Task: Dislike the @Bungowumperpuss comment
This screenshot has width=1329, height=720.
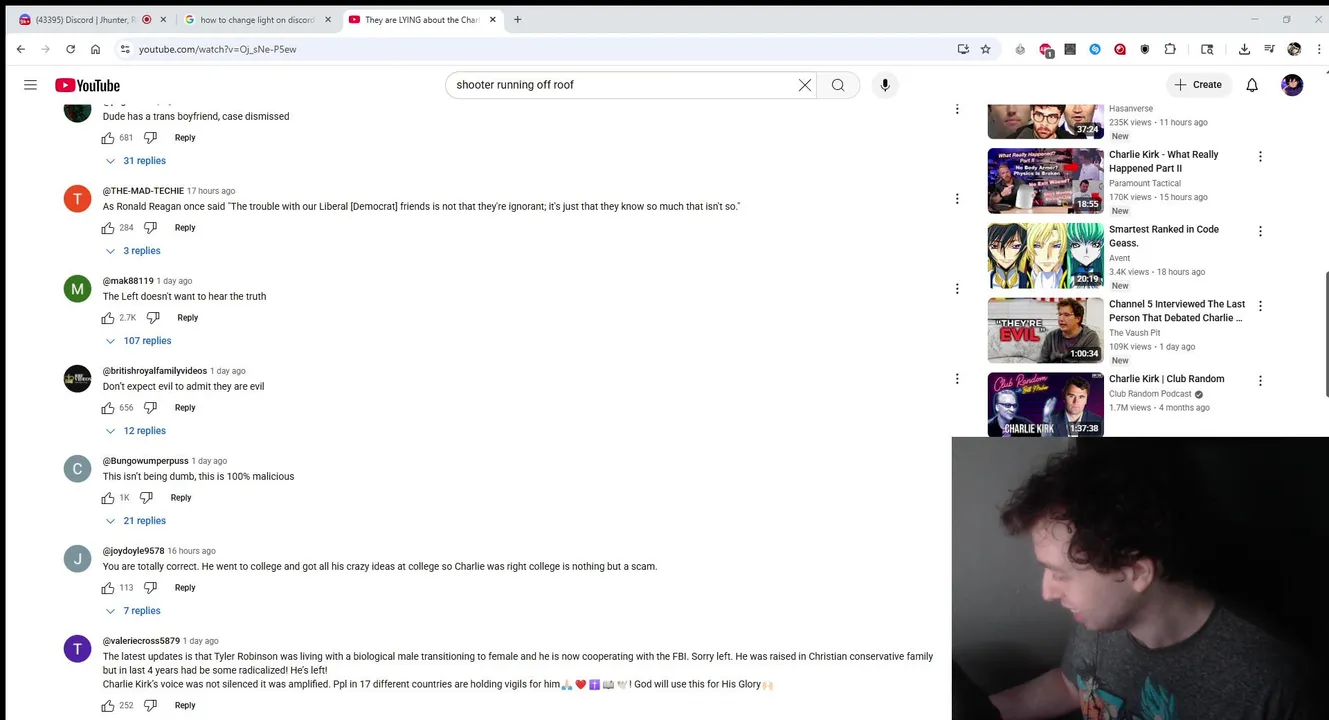Action: pos(146,498)
